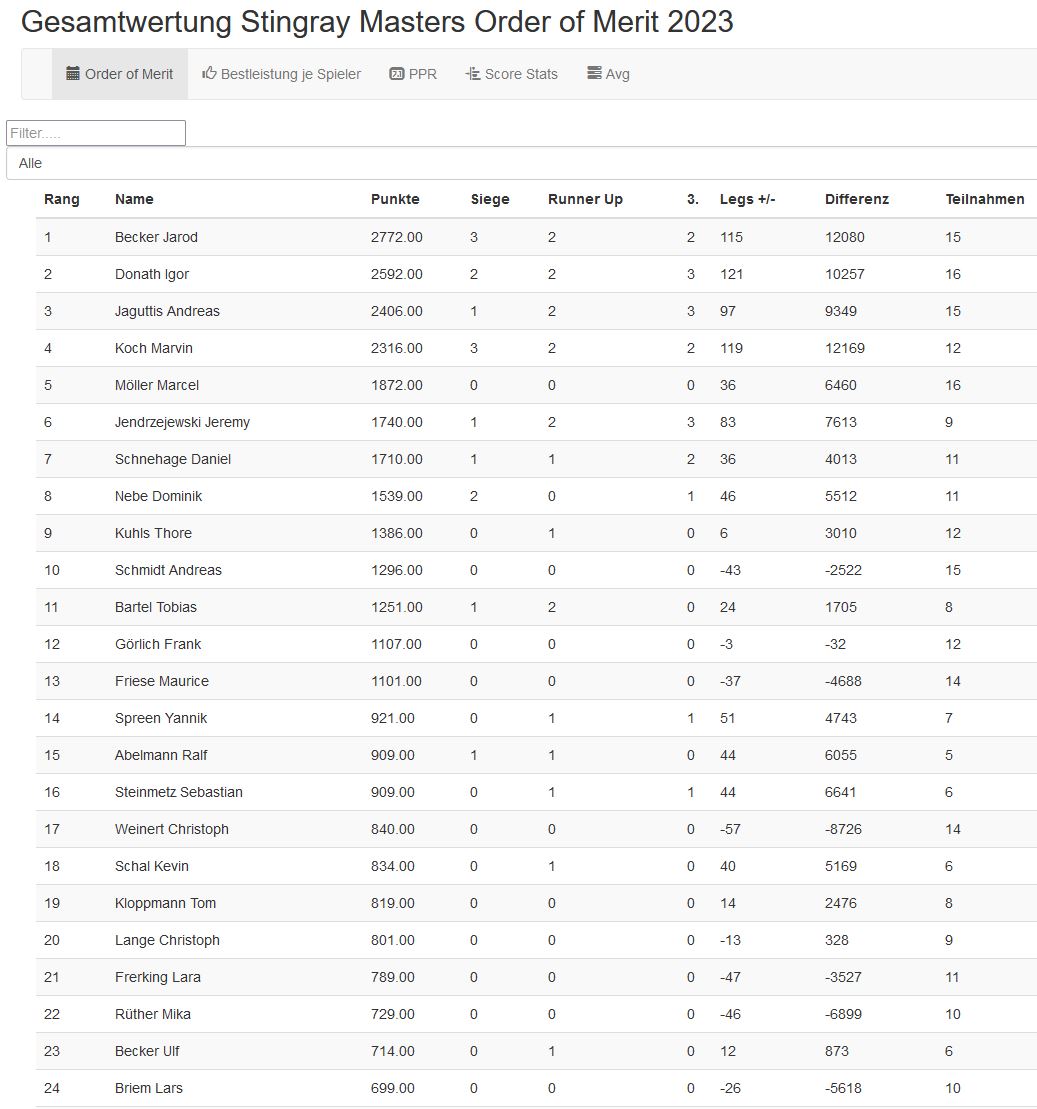Sort by Teilnahmen column header
Viewport: 1037px width, 1109px height.
(x=984, y=199)
